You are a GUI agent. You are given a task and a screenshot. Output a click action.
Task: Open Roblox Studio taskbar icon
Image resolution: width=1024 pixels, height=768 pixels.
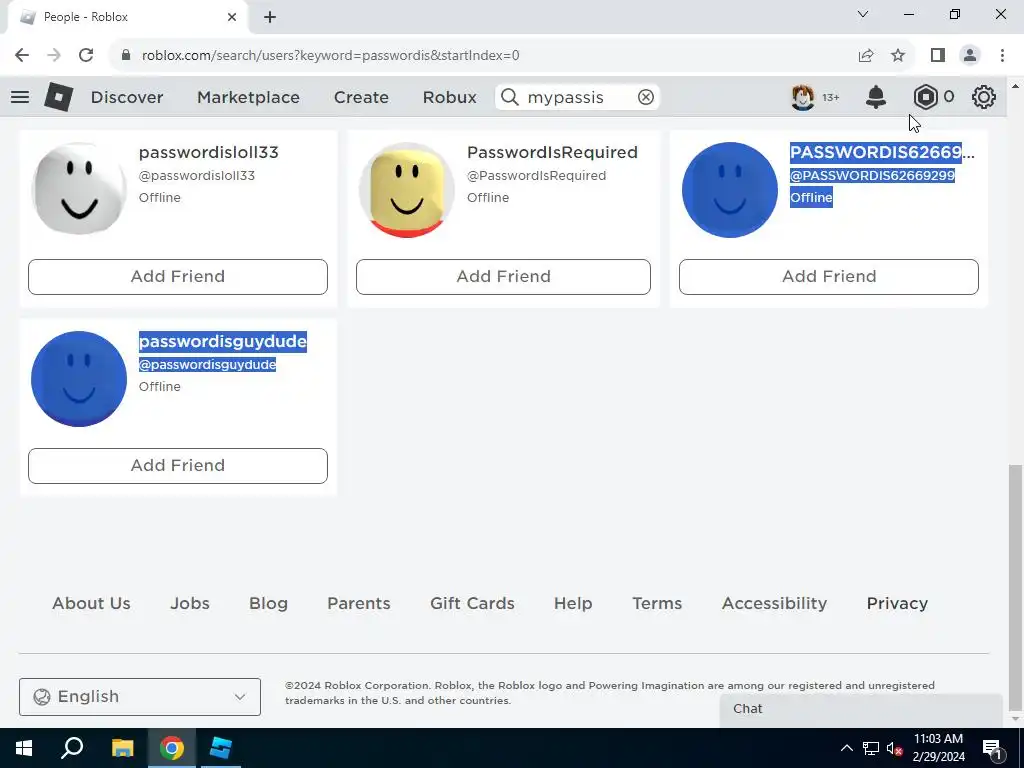pyautogui.click(x=221, y=748)
